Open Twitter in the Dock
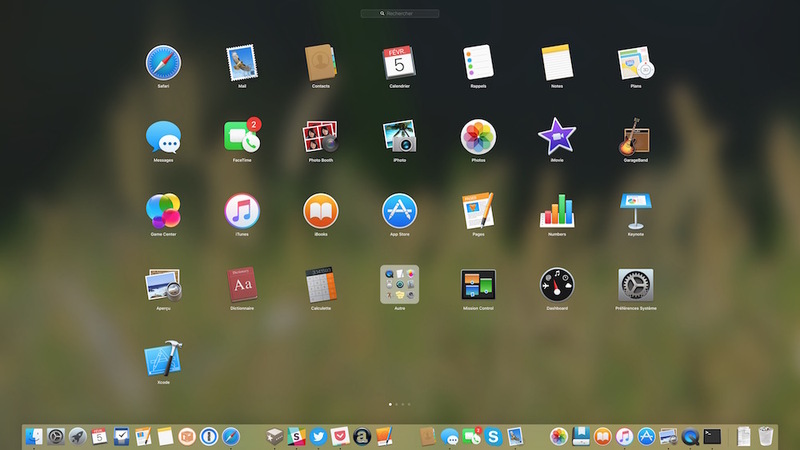The width and height of the screenshot is (800, 450). (318, 437)
